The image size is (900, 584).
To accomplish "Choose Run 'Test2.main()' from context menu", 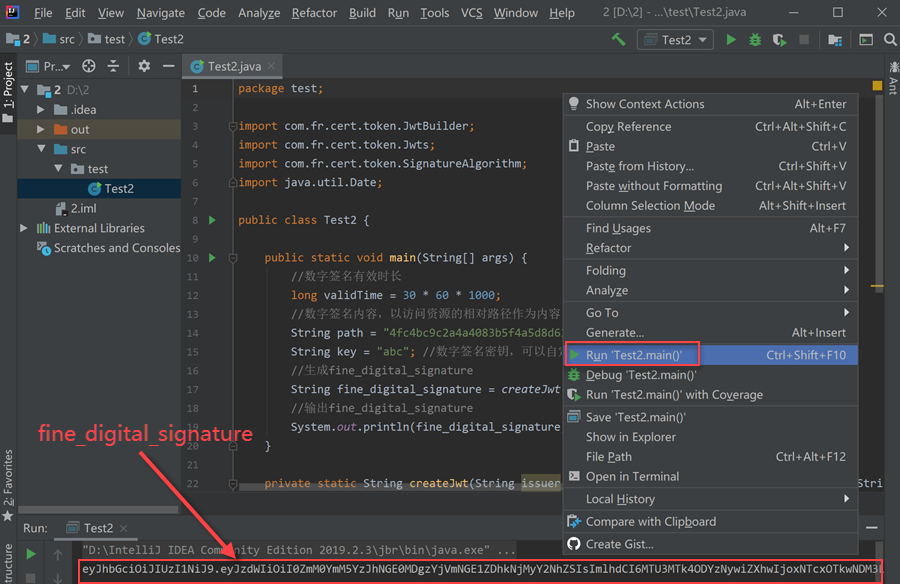I will [634, 355].
